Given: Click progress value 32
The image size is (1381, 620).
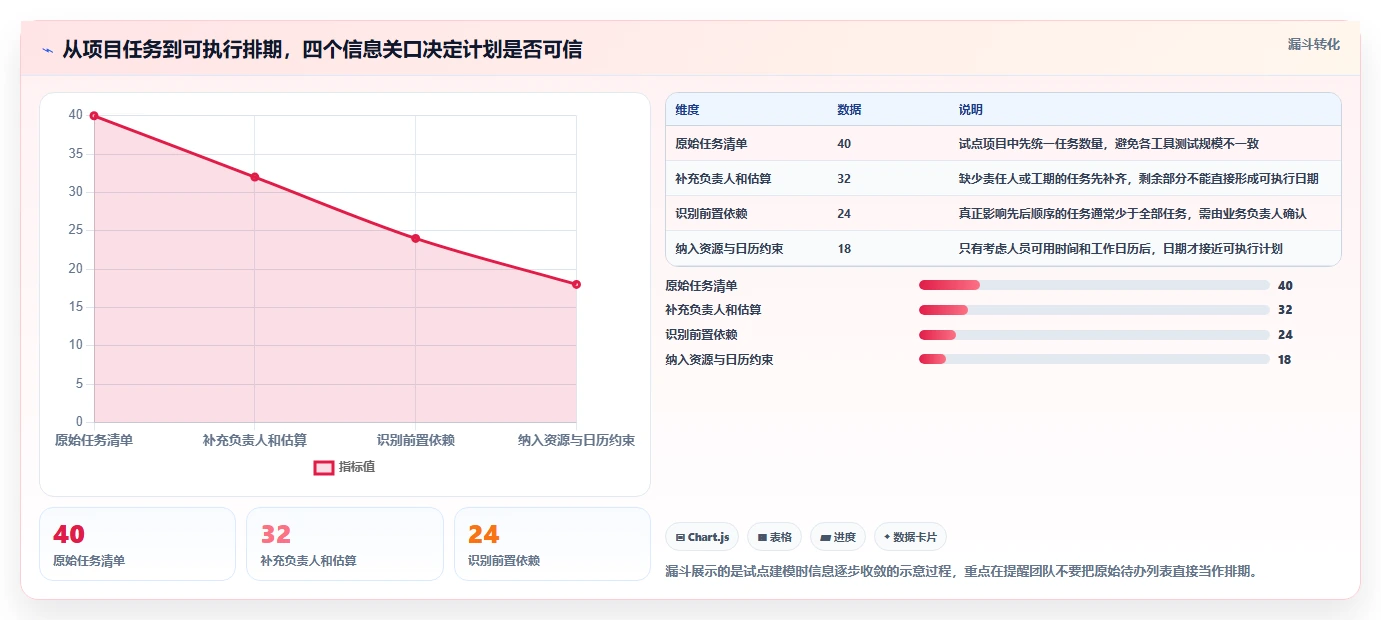Looking at the screenshot, I should coord(1285,310).
